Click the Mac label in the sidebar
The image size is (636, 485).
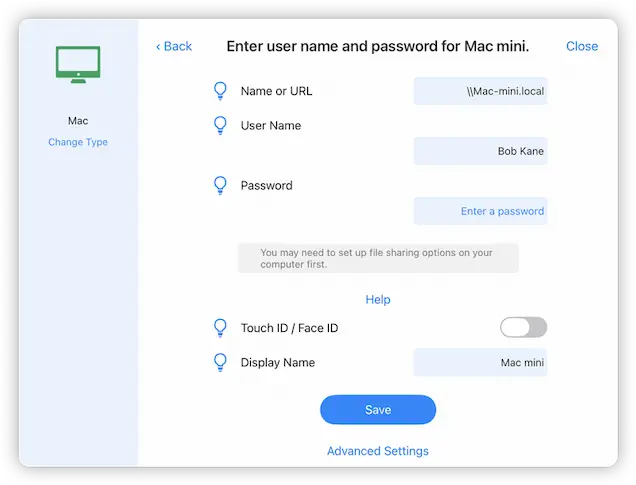tap(78, 121)
